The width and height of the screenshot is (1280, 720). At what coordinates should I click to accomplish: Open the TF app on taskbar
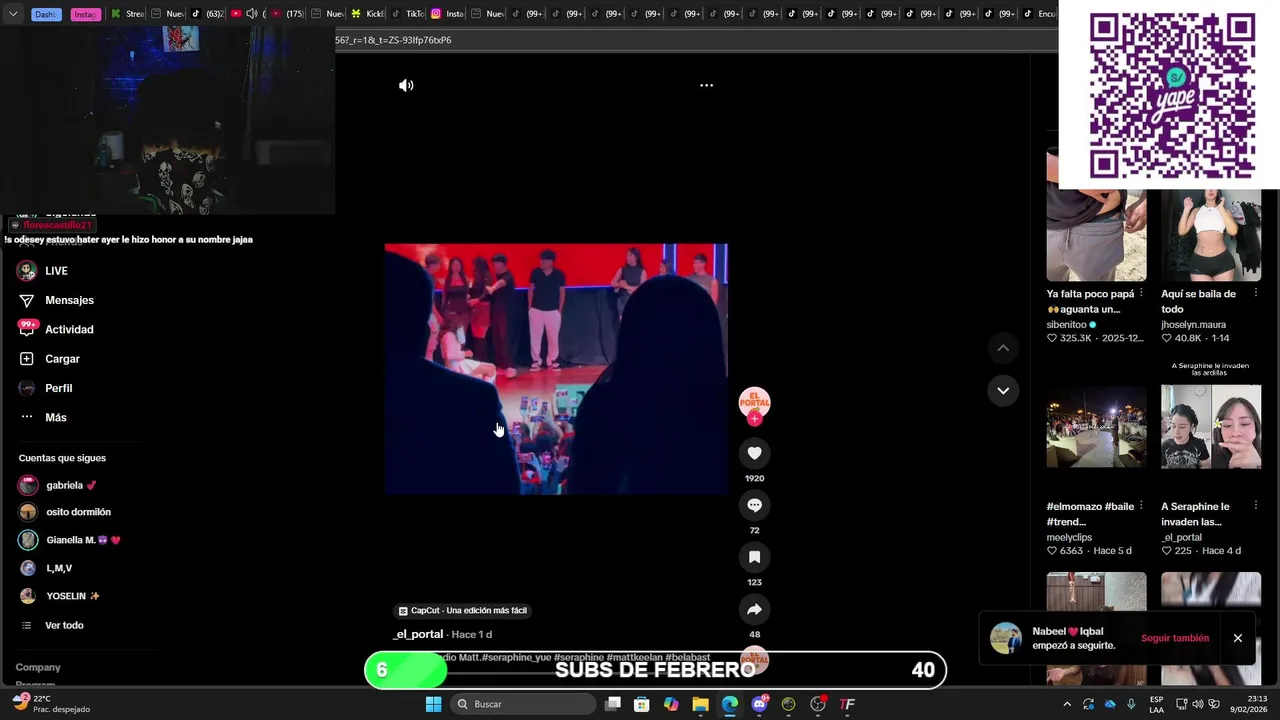847,704
